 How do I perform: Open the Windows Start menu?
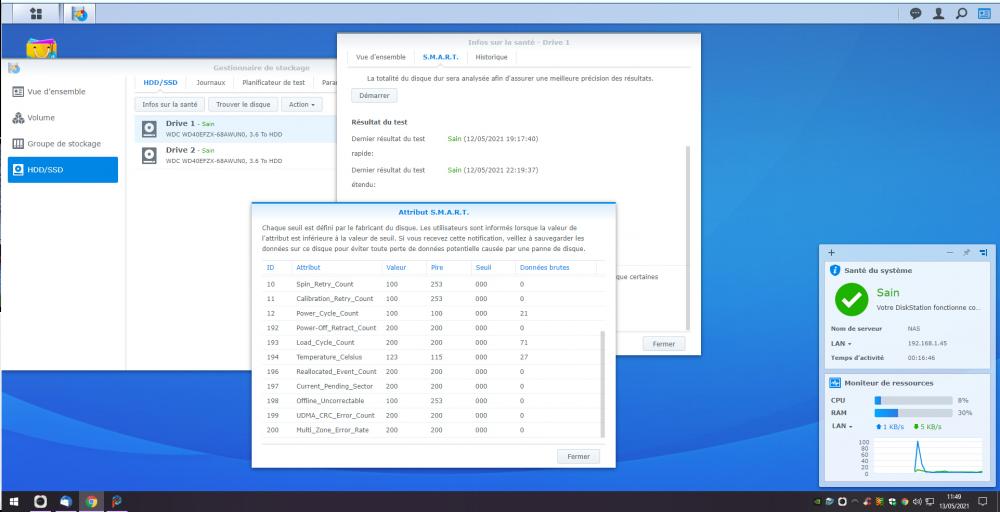coord(13,501)
